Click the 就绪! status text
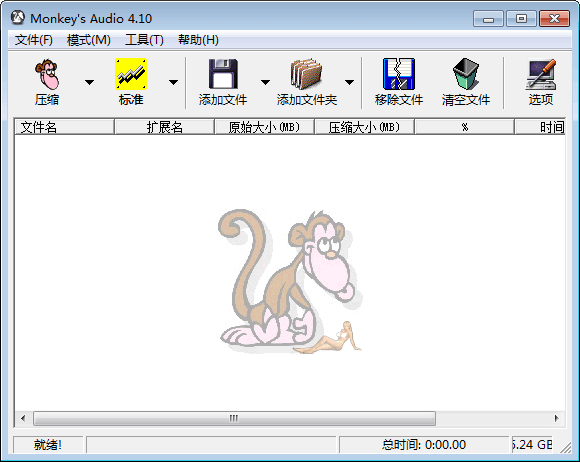580x462 pixels. (48, 445)
